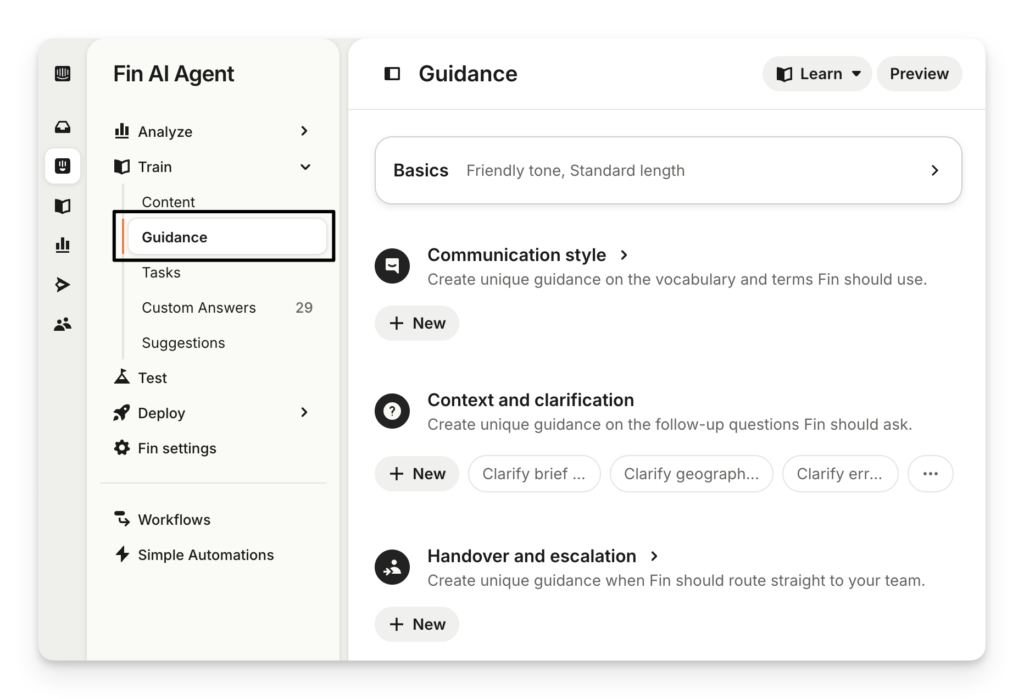The image size is (1024, 699).
Task: Click the 29 count beside Custom Answers
Action: point(304,308)
